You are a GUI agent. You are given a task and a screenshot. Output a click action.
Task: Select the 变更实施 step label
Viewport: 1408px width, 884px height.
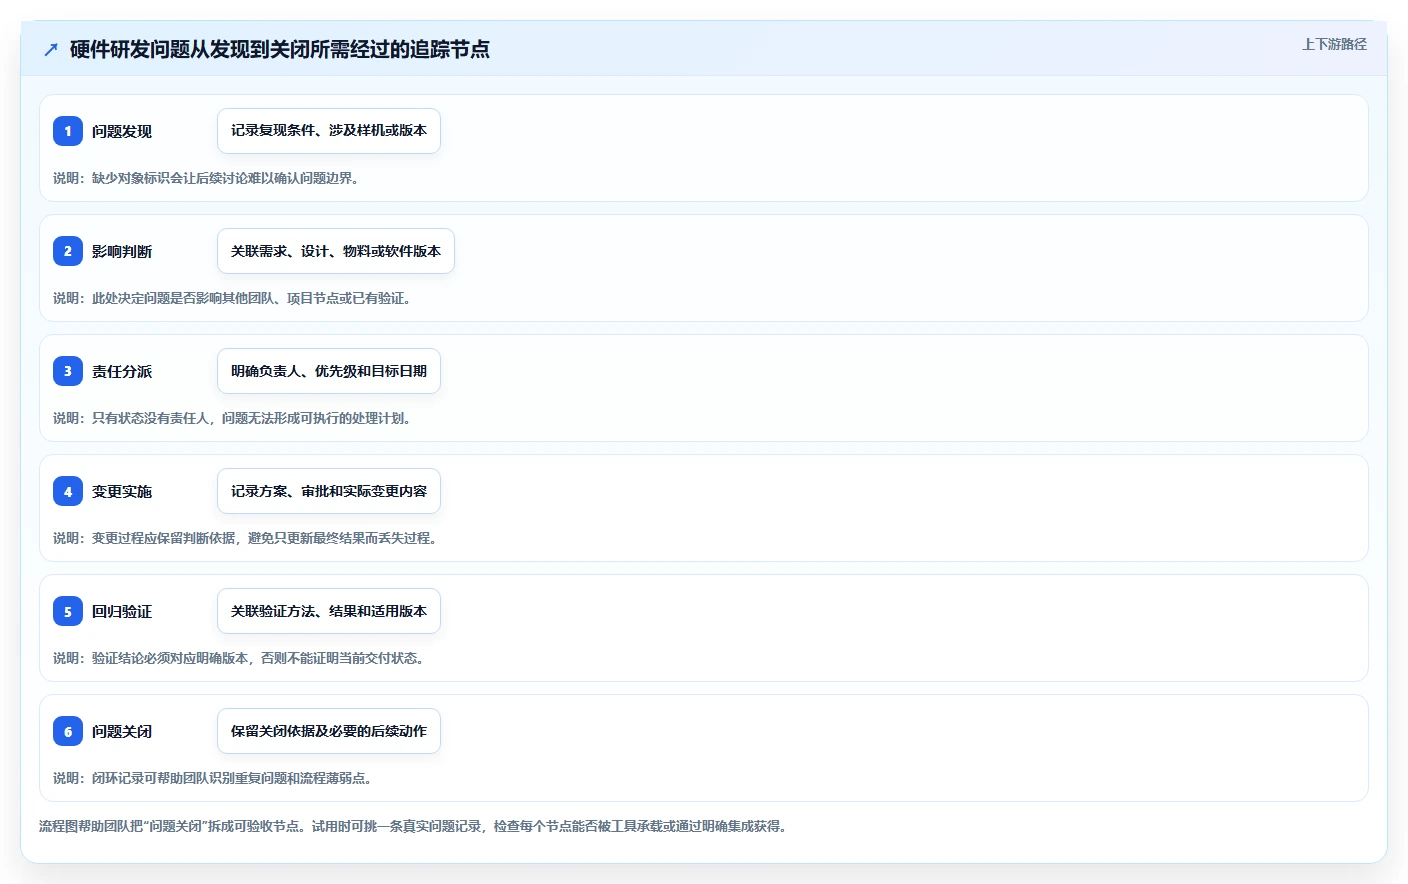122,491
